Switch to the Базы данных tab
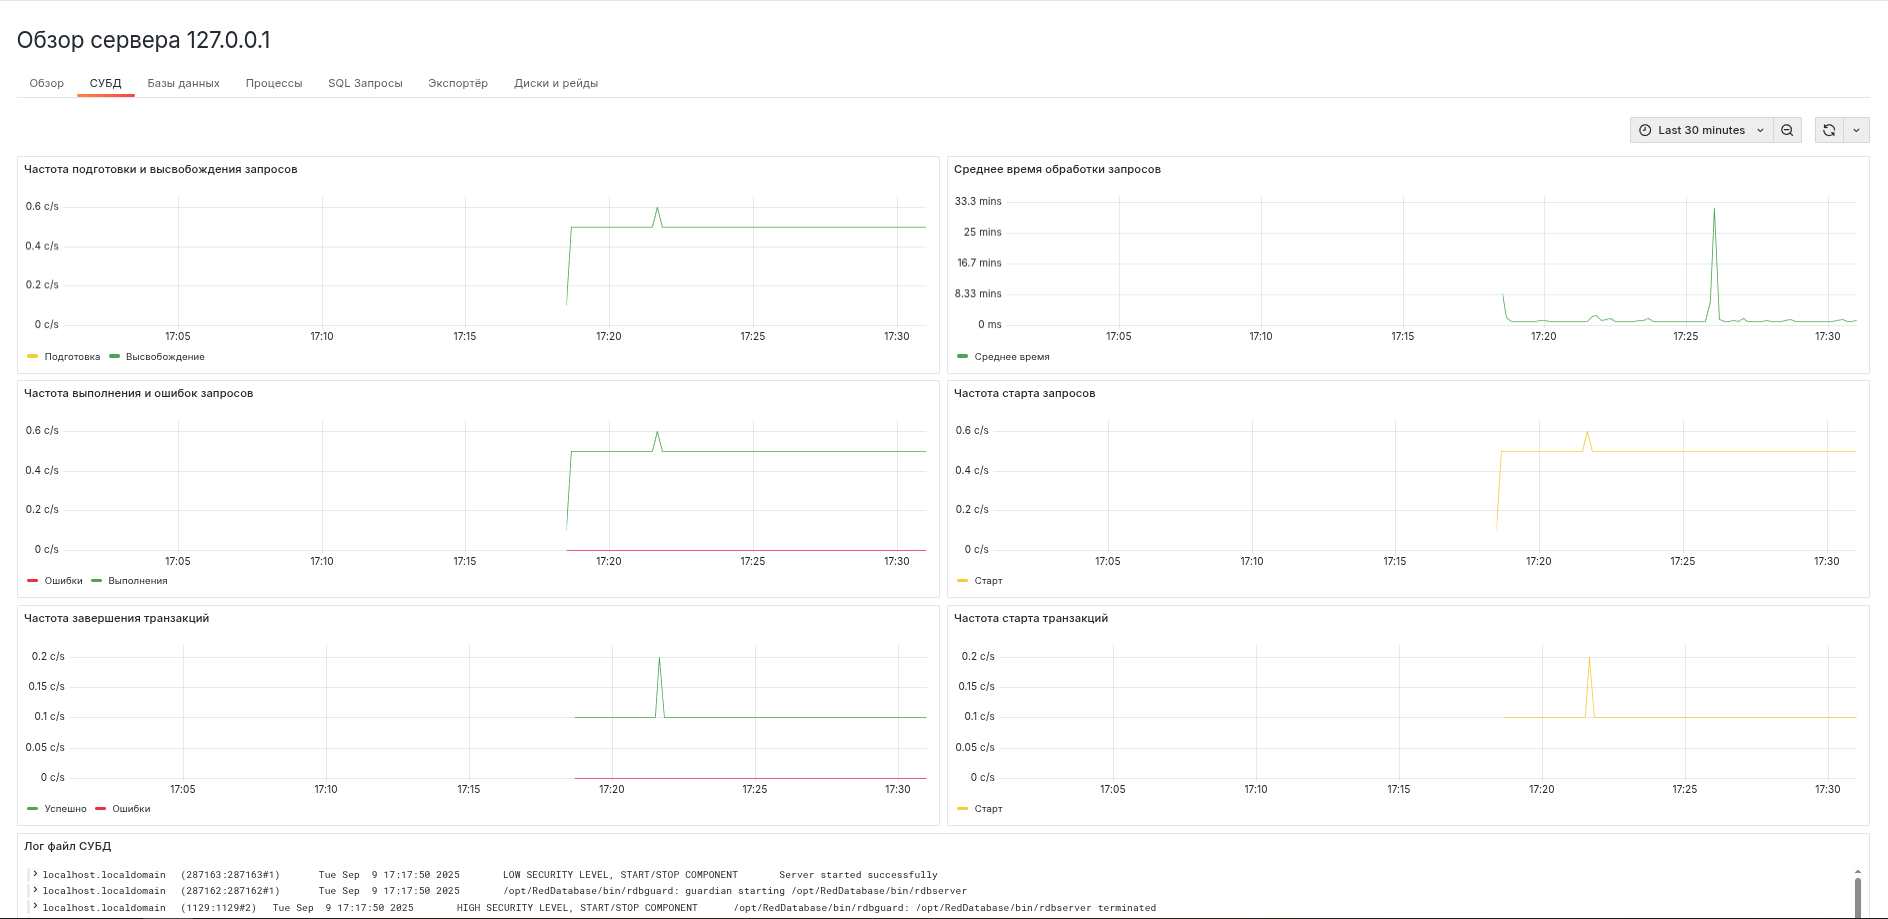 (x=183, y=83)
